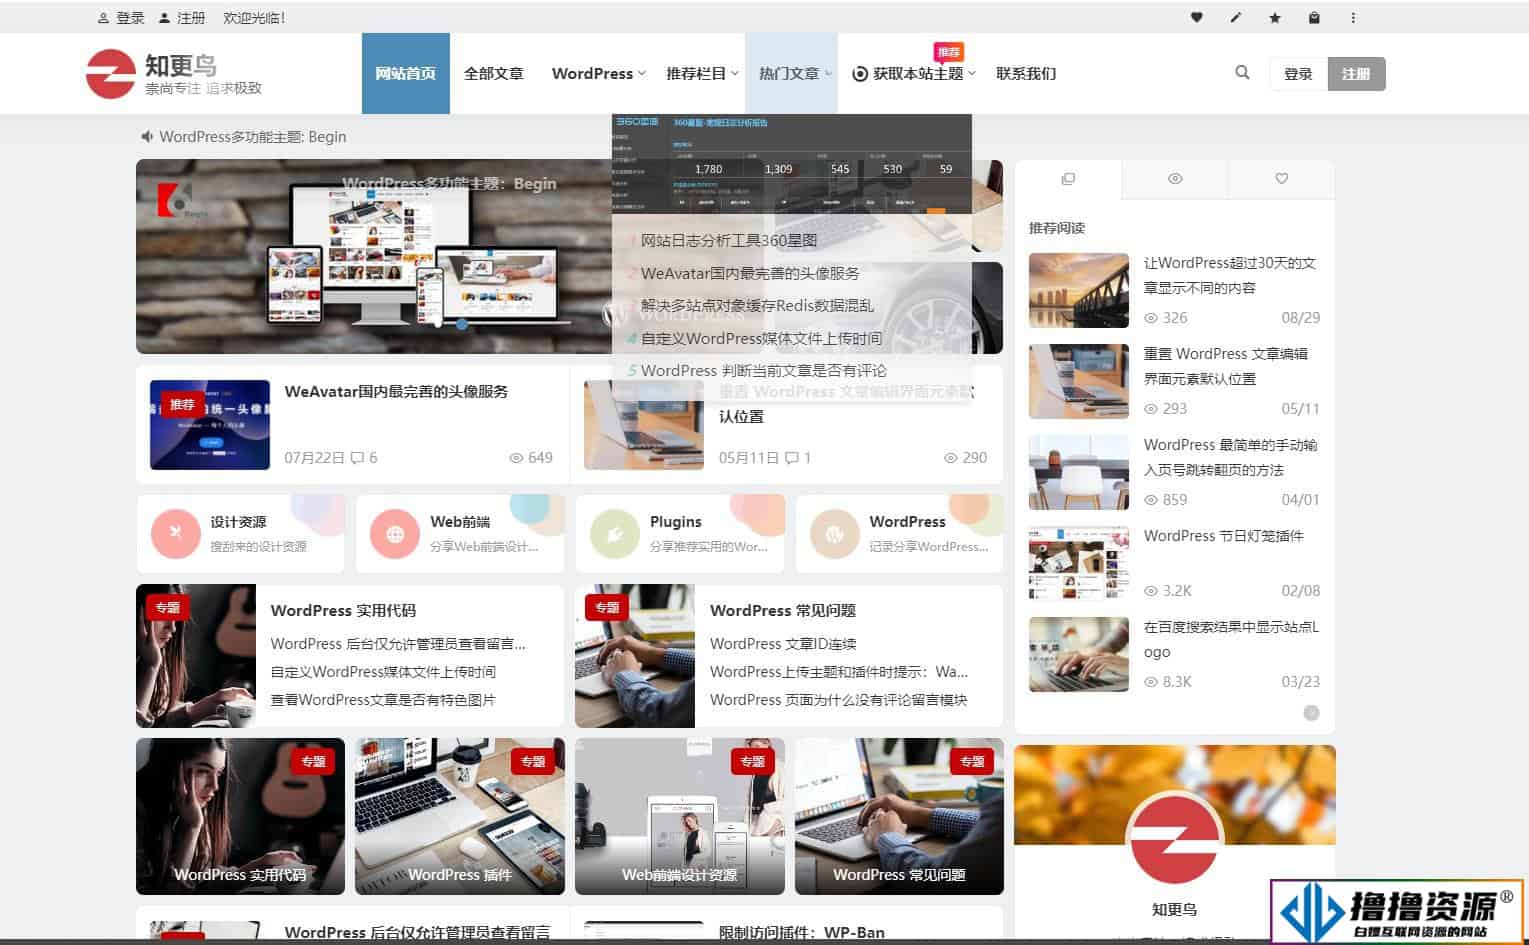Open sidebar article 在百度搜索结果中显示站点Logo
This screenshot has width=1529, height=945.
click(x=1231, y=639)
